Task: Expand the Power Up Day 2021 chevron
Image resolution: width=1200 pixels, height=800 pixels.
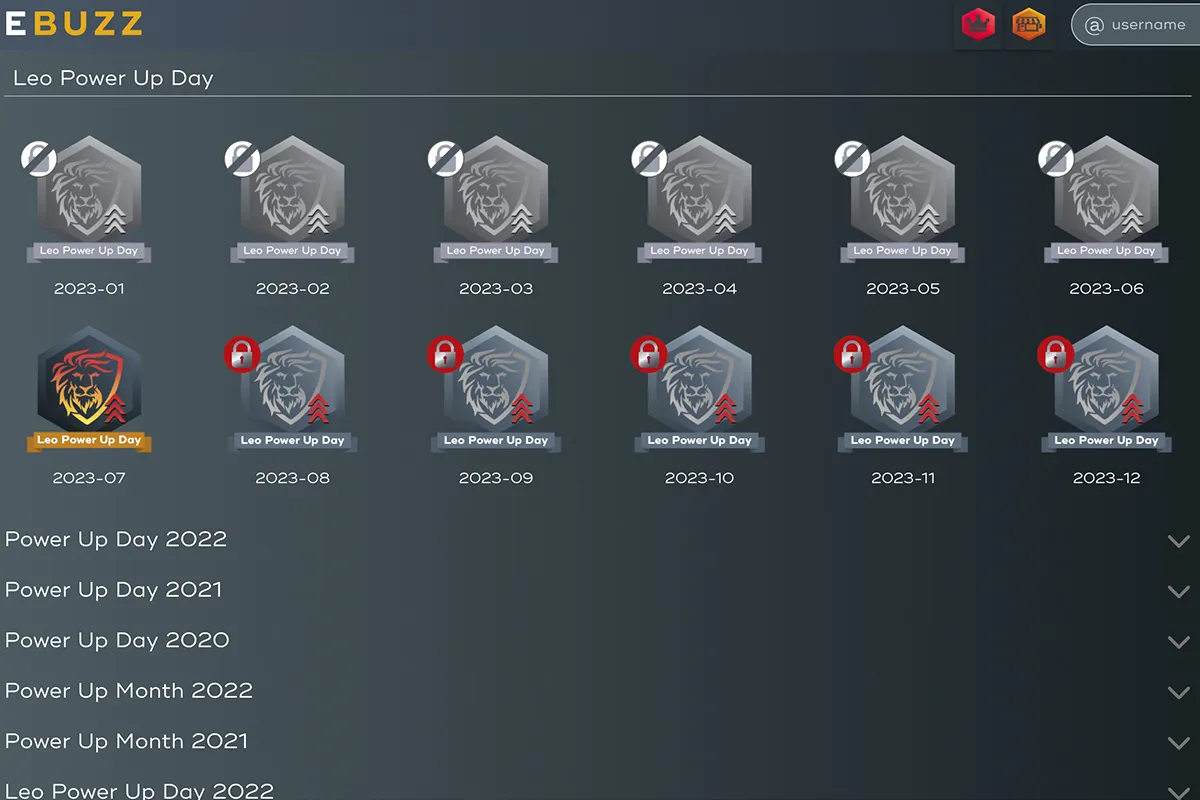Action: click(1179, 591)
